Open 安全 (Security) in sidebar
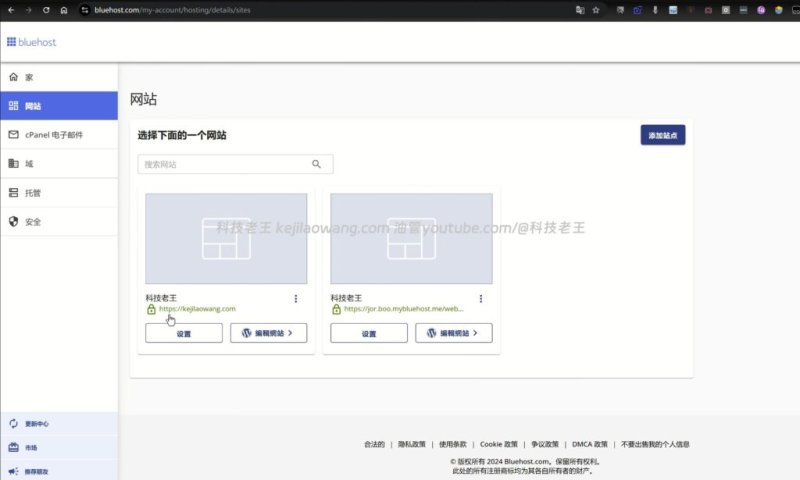This screenshot has height=480, width=800. [x=59, y=221]
